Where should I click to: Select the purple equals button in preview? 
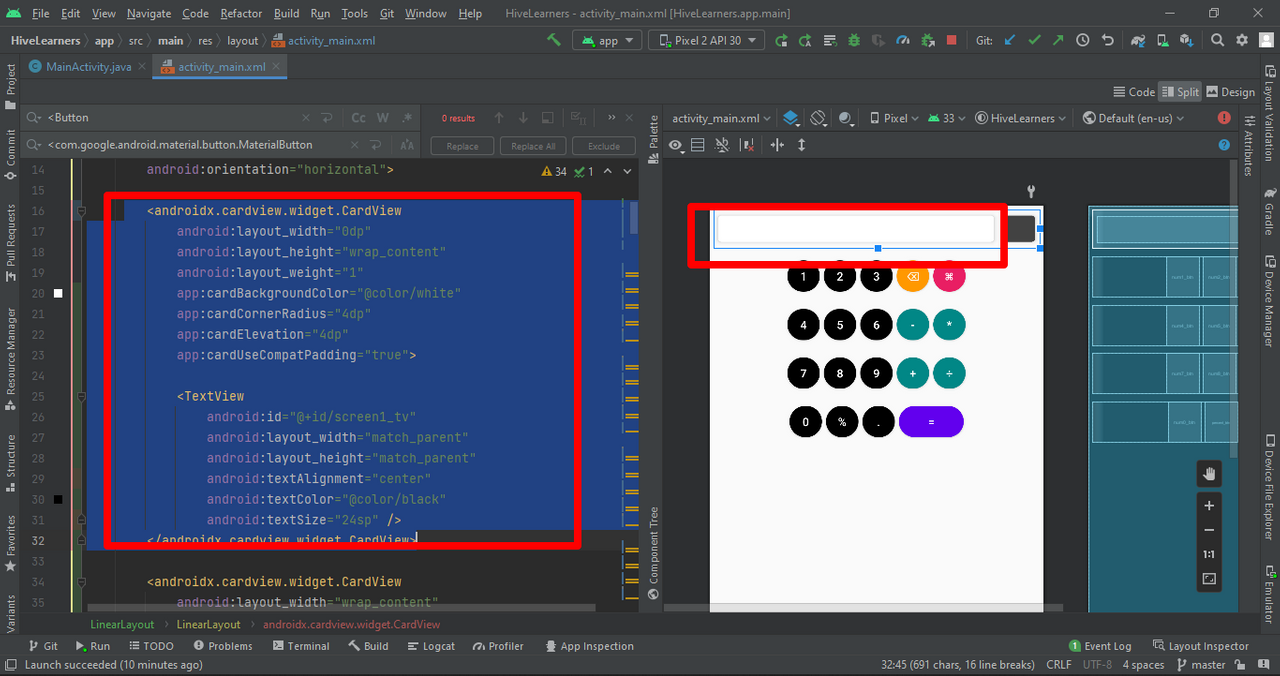931,422
